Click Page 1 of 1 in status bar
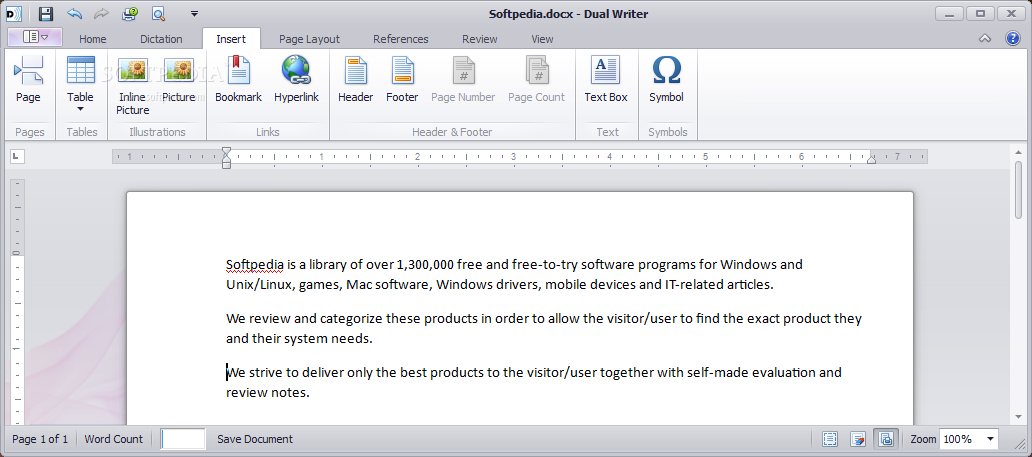 click(x=40, y=439)
